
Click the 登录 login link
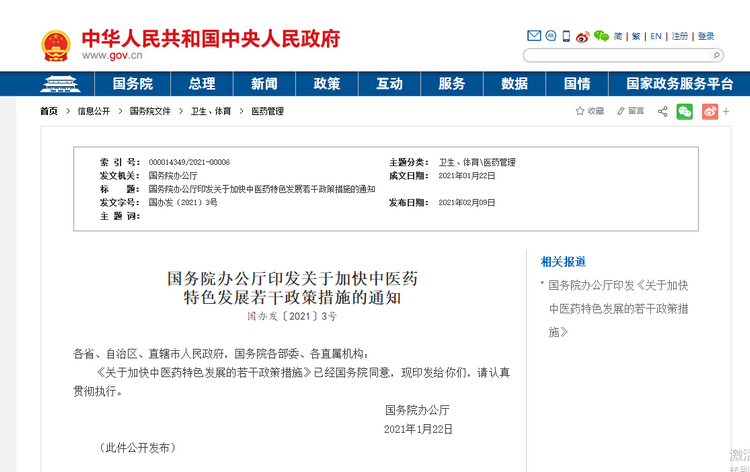pos(706,36)
